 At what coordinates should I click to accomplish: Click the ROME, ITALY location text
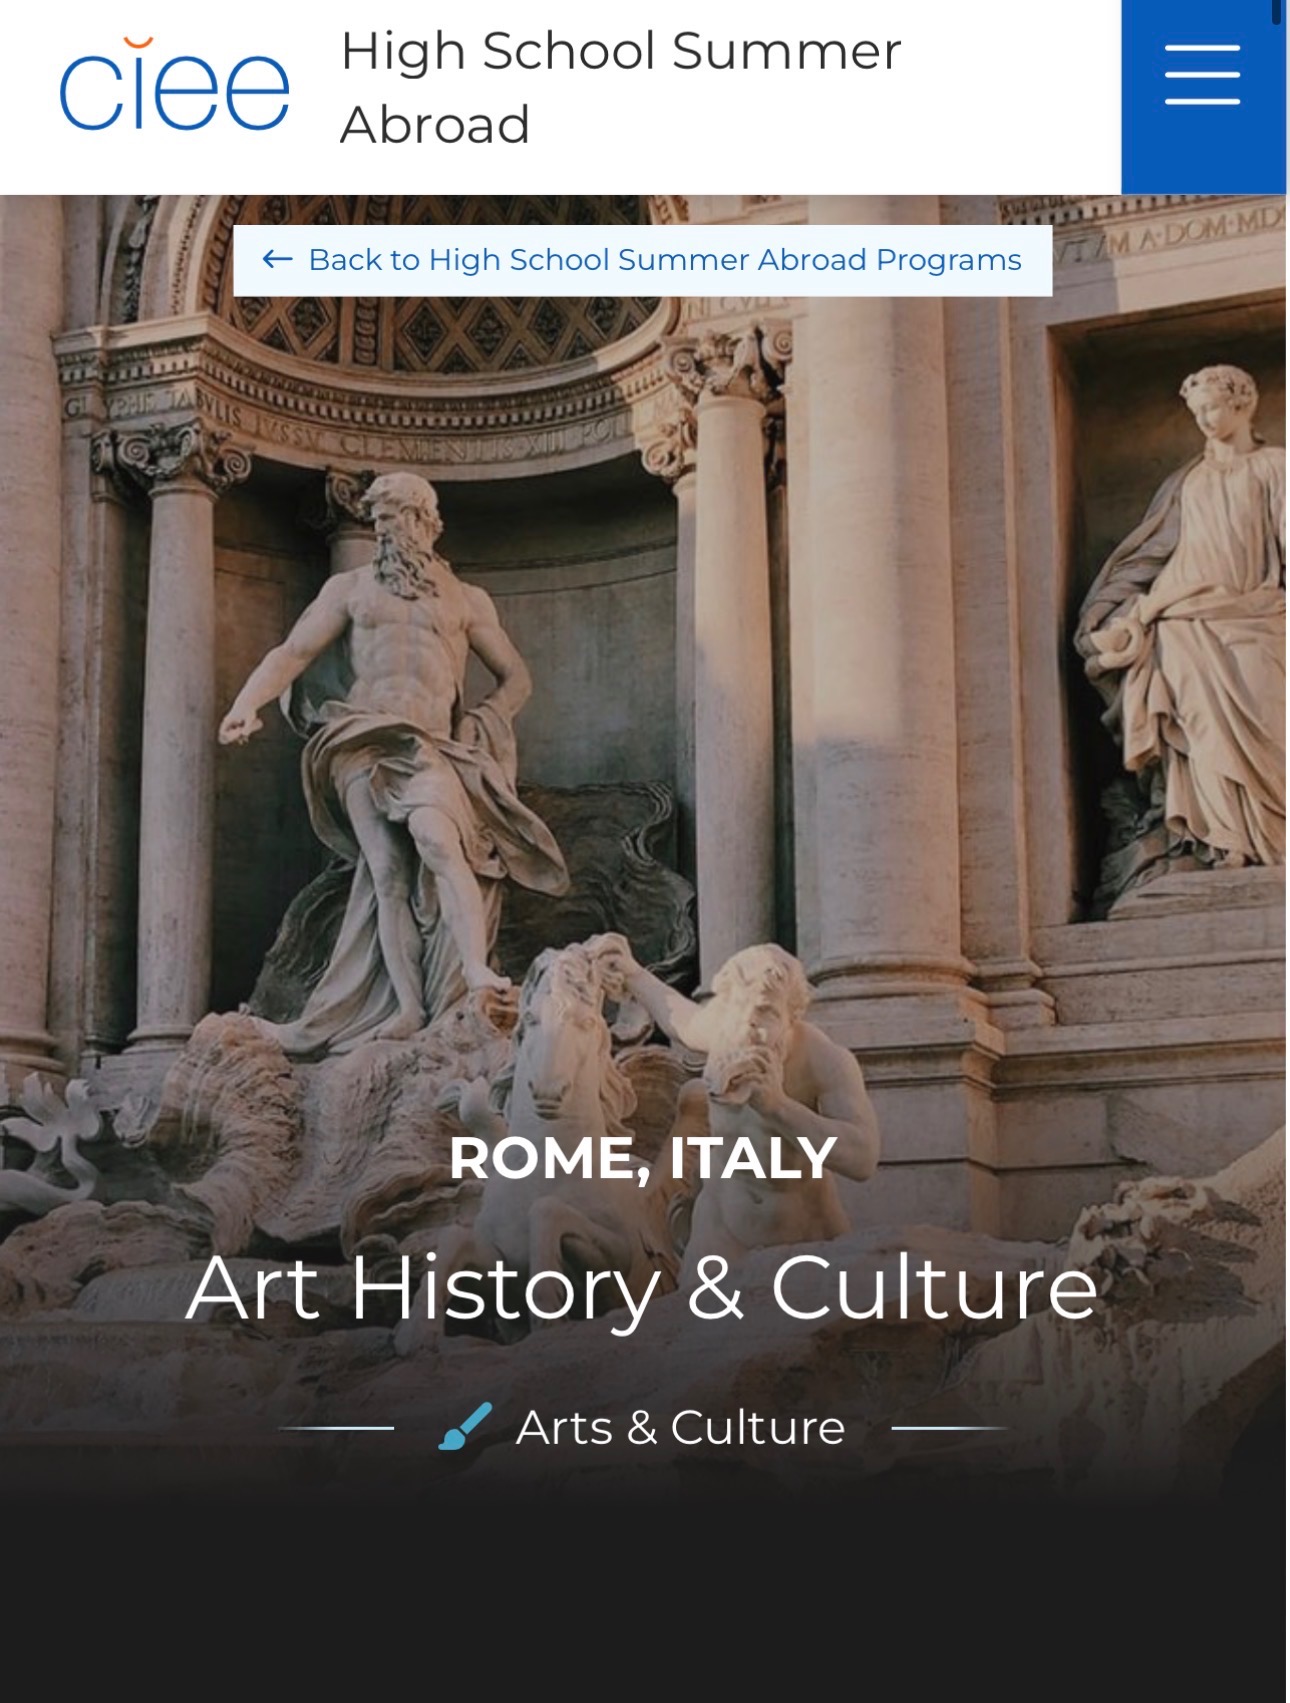pyautogui.click(x=642, y=1158)
